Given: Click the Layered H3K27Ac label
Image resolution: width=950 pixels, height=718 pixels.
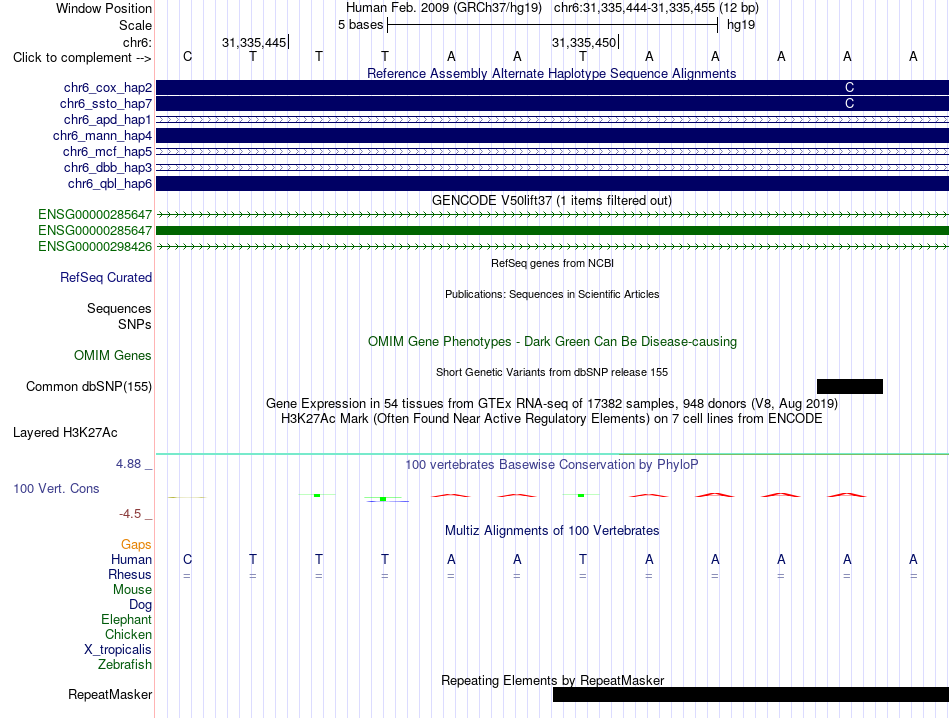Looking at the screenshot, I should 65,433.
